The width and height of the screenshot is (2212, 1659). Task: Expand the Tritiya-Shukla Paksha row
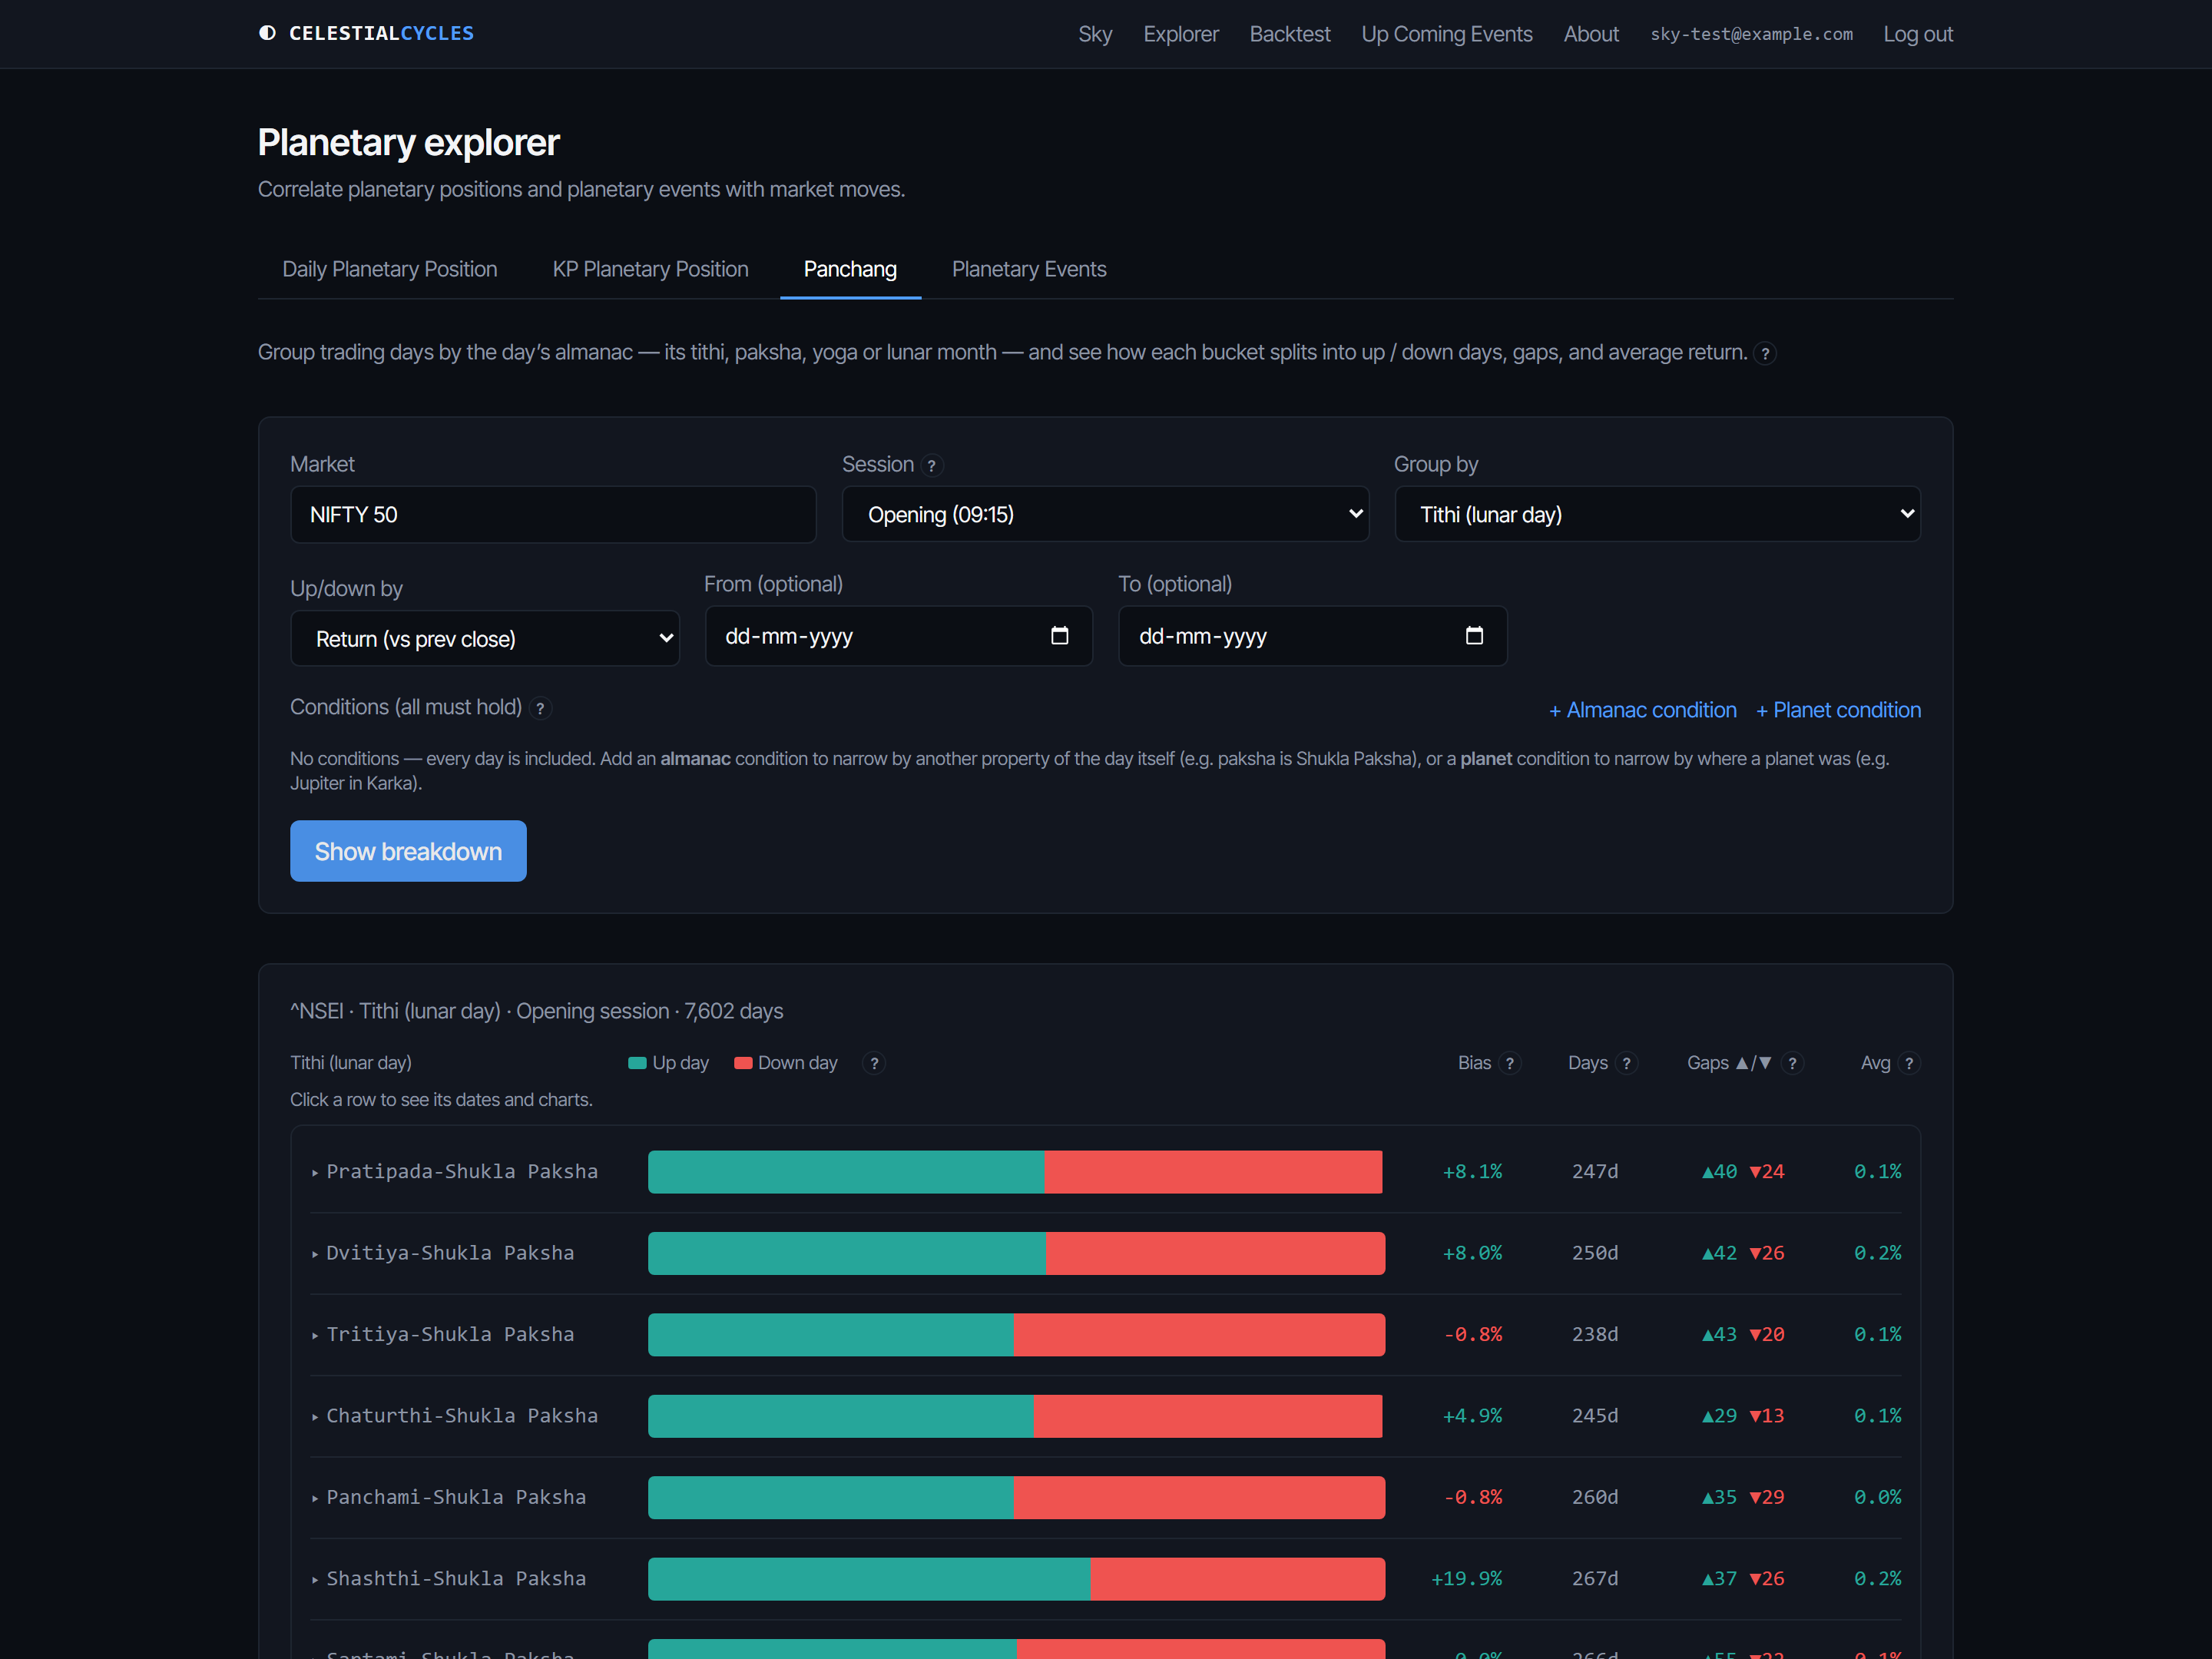click(x=1105, y=1334)
